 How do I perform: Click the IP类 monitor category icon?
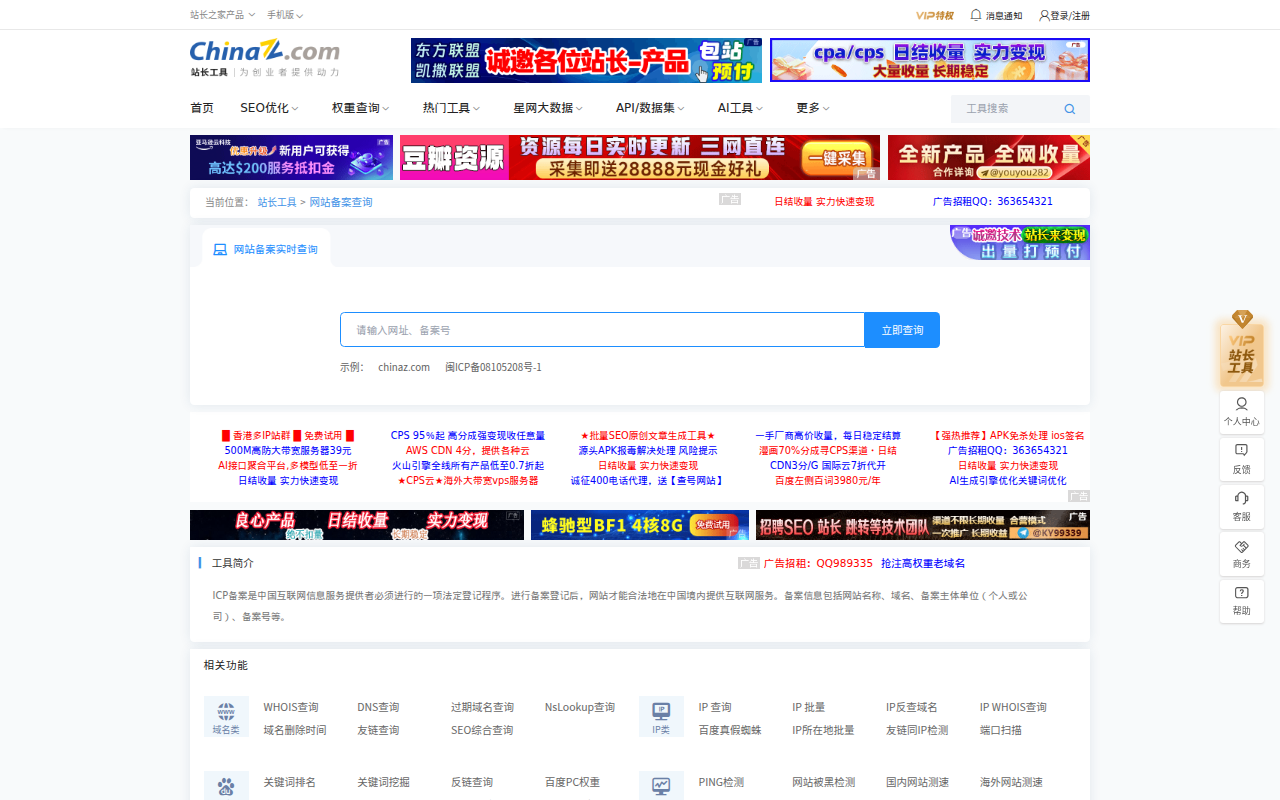tap(661, 716)
